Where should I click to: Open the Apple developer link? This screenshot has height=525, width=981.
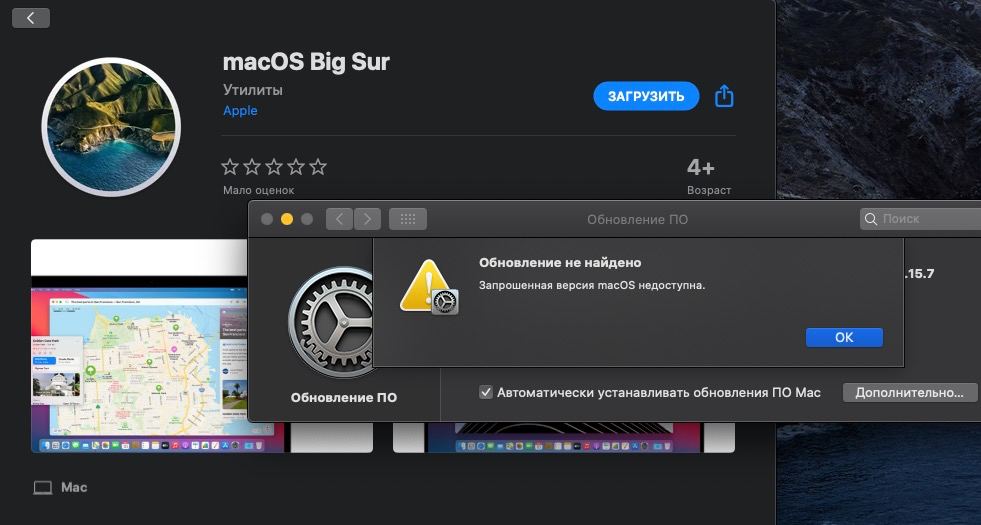coord(240,111)
